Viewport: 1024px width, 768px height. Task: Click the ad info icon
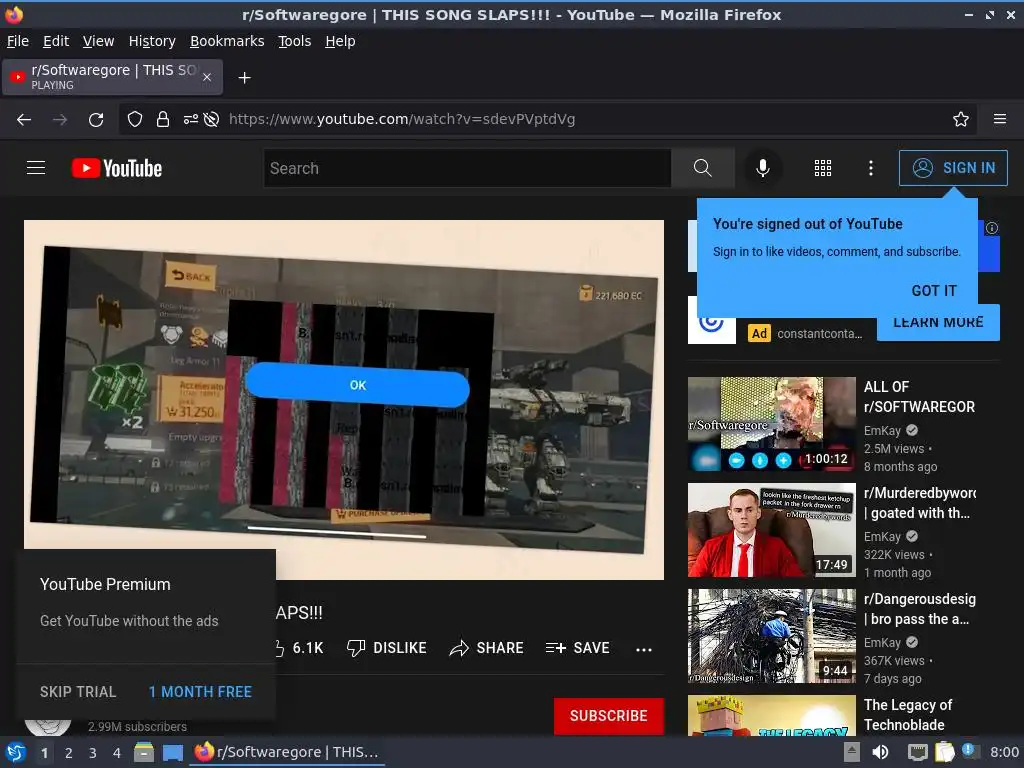click(x=991, y=228)
